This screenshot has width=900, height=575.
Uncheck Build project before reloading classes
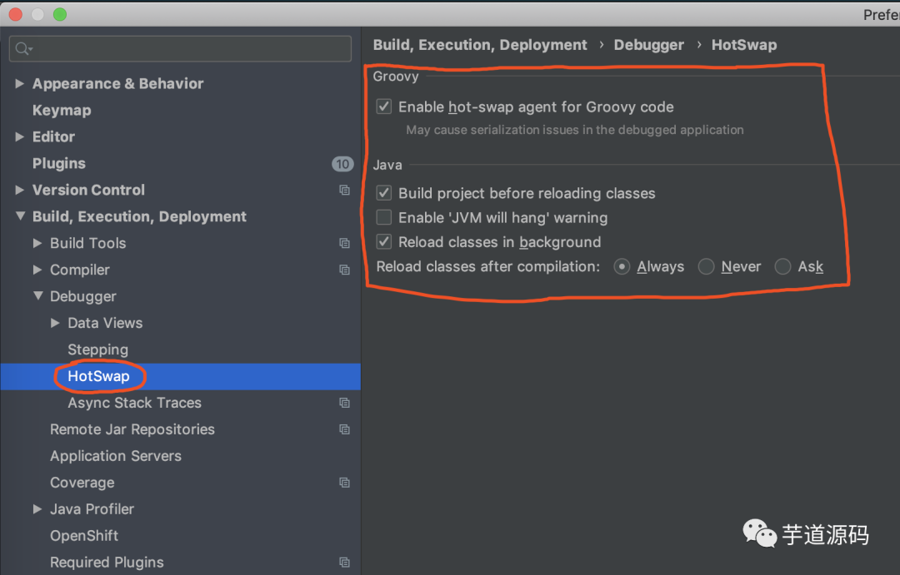pyautogui.click(x=384, y=193)
